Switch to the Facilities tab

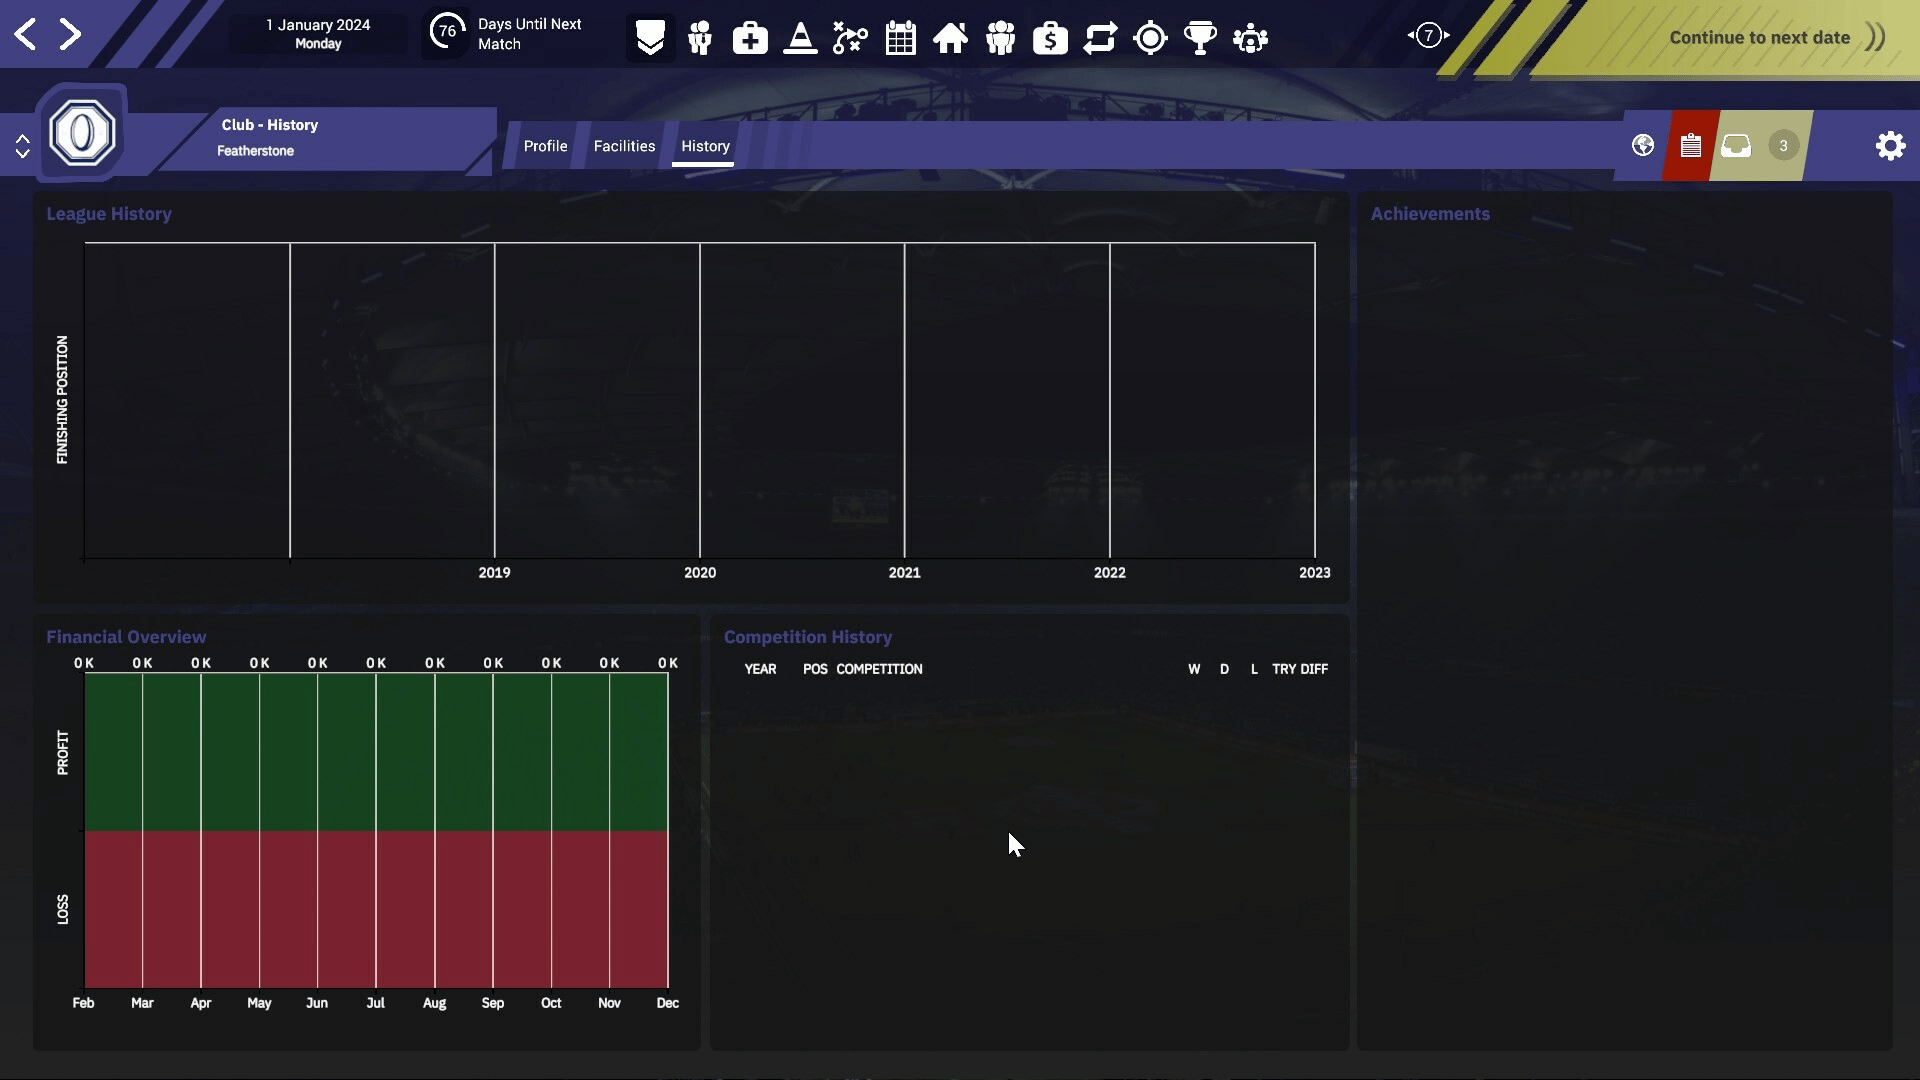624,146
